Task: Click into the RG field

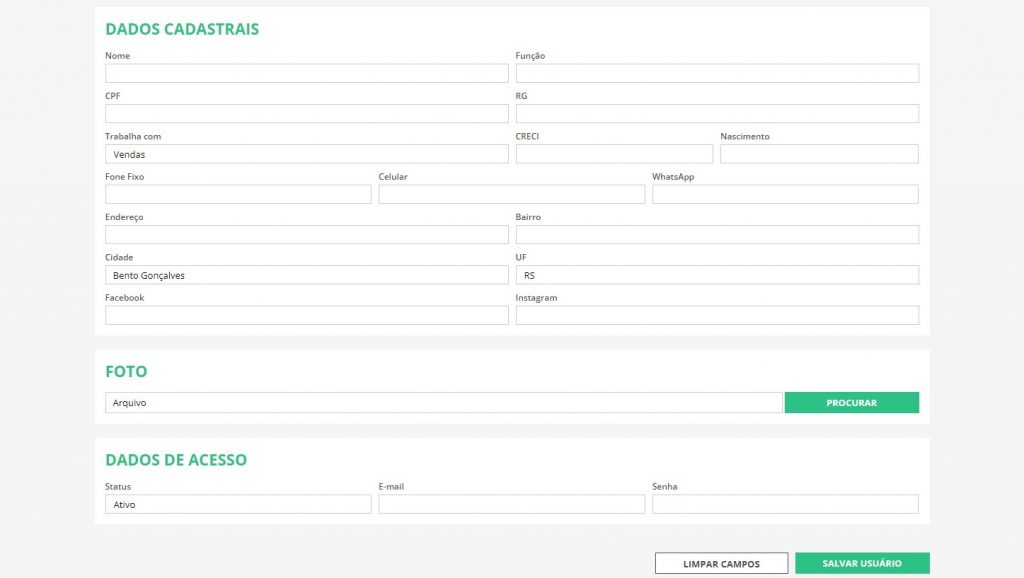Action: (717, 114)
